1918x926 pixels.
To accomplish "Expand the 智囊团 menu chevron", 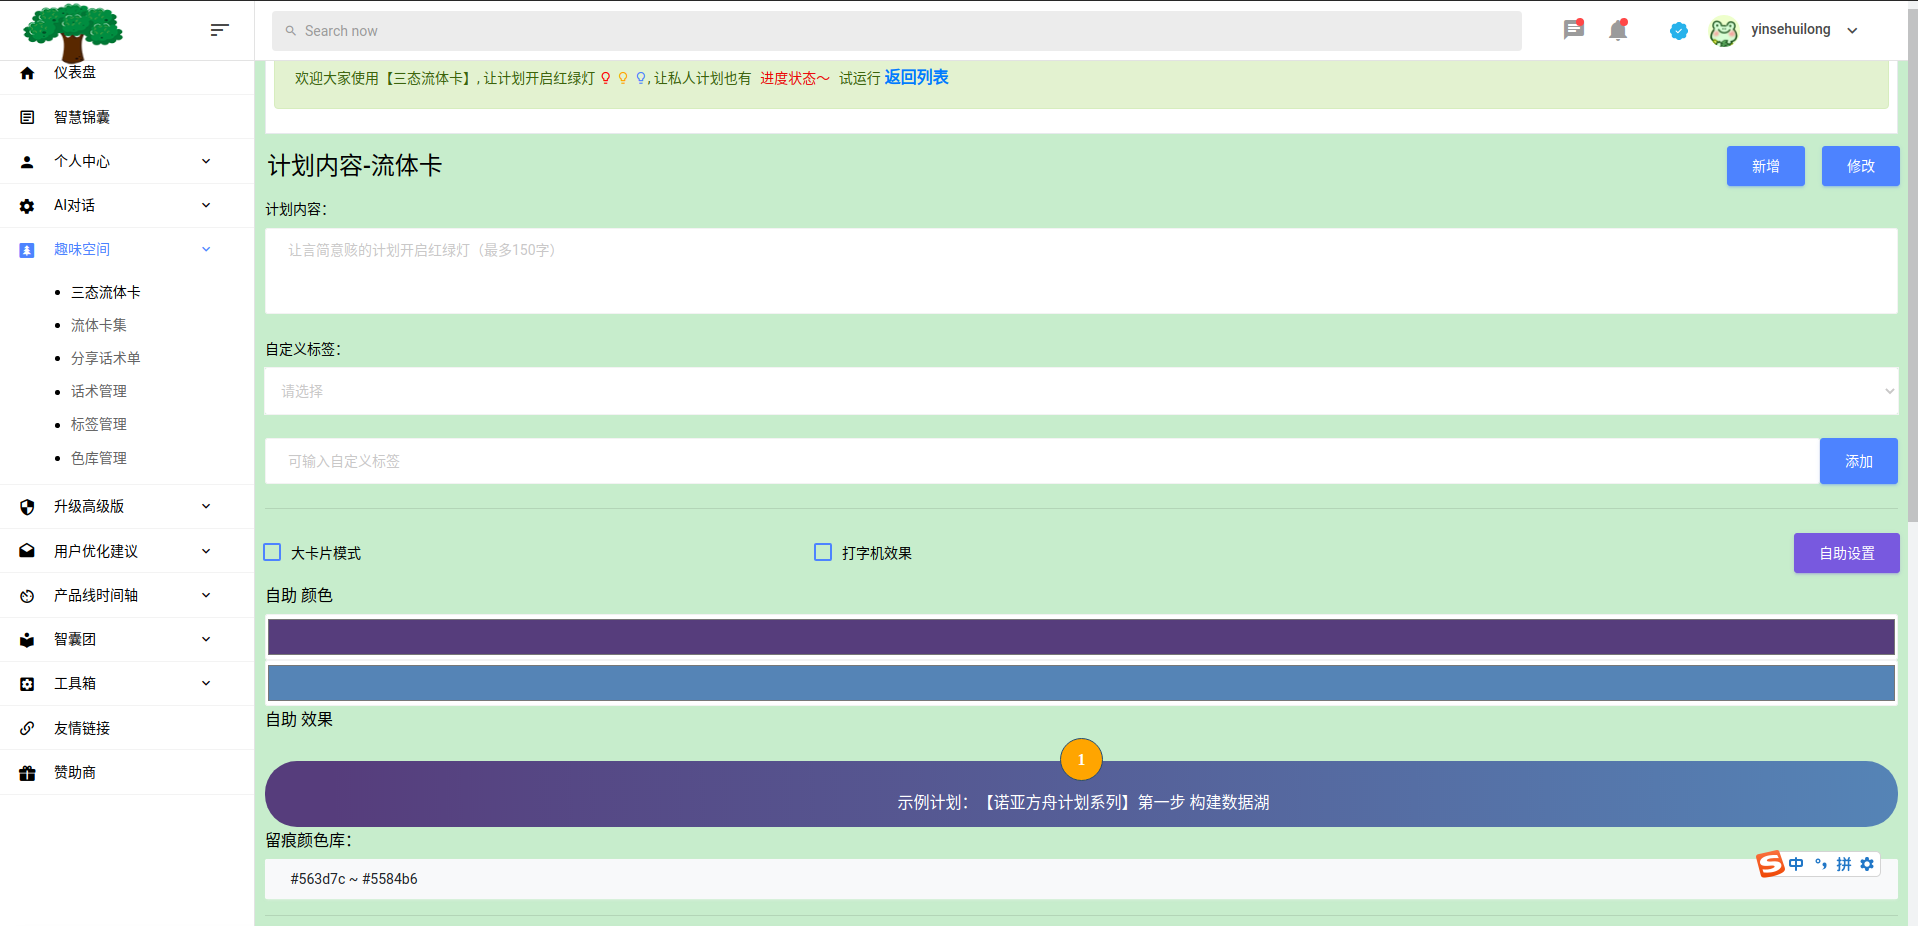I will click(x=206, y=639).
